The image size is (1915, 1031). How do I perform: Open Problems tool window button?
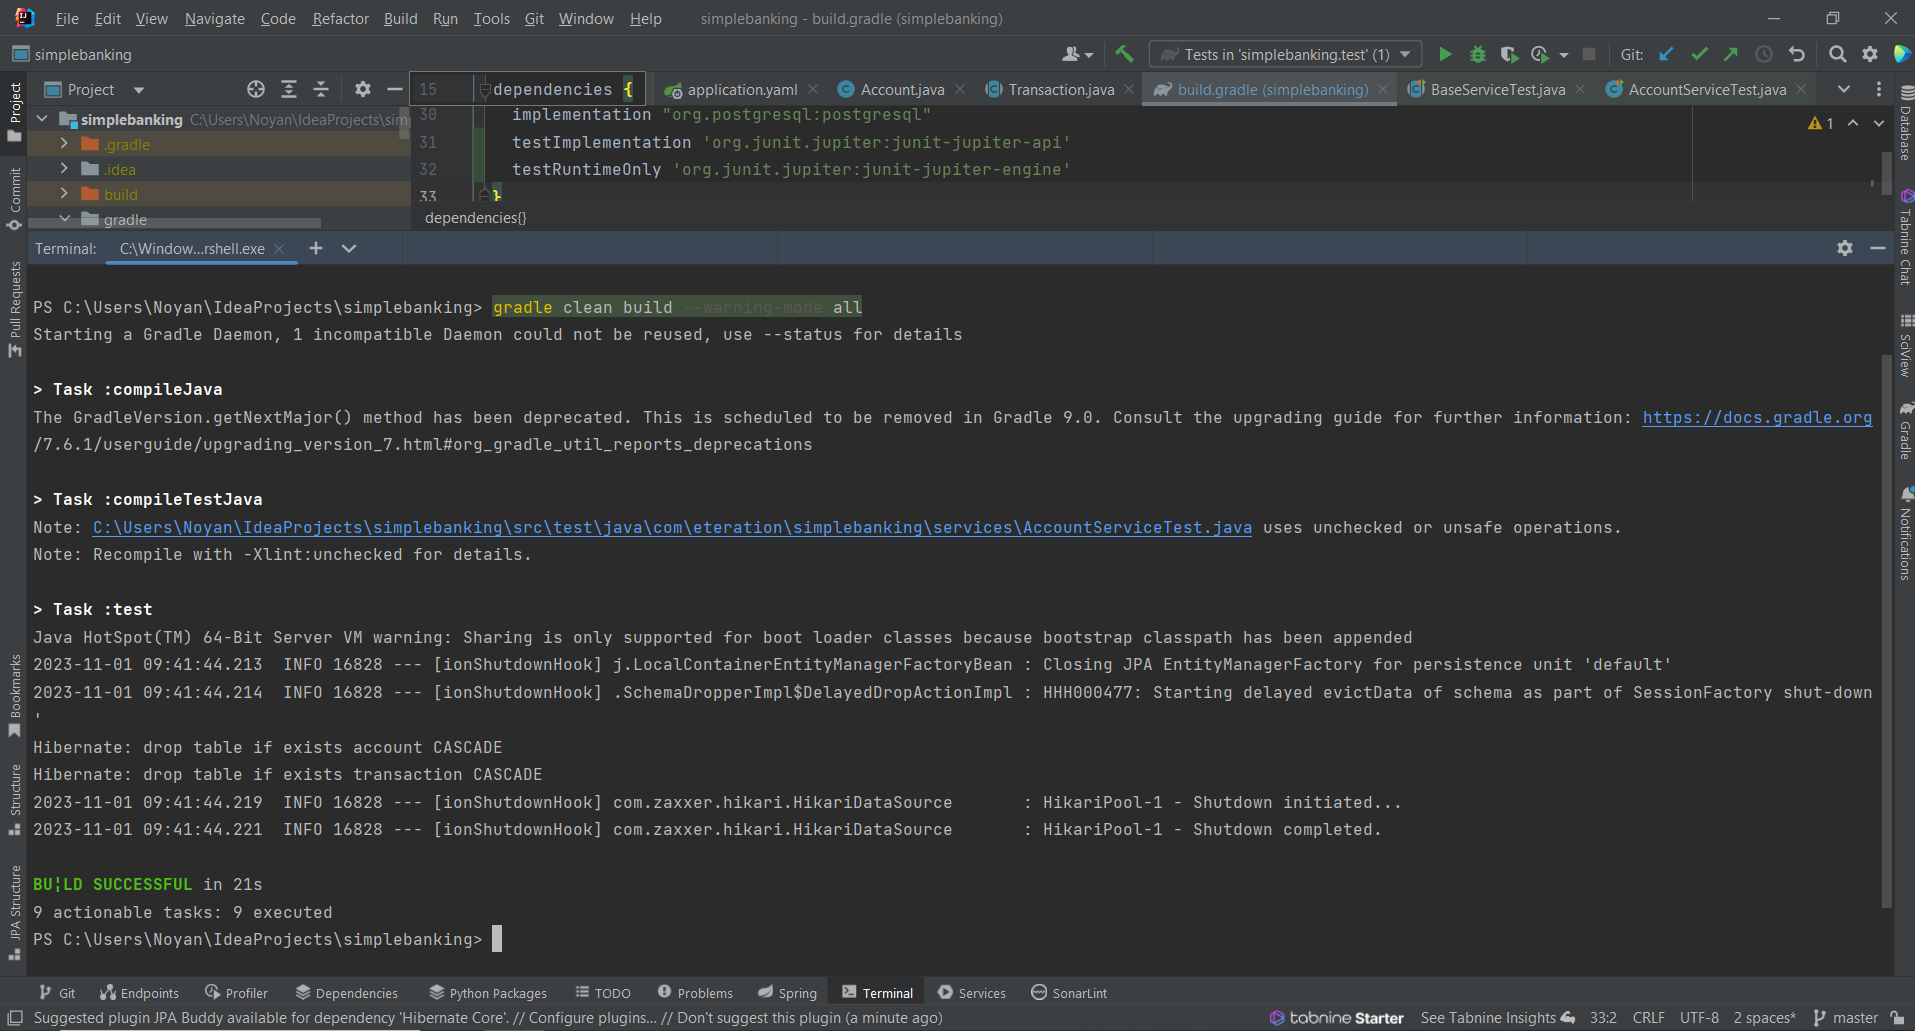(695, 993)
